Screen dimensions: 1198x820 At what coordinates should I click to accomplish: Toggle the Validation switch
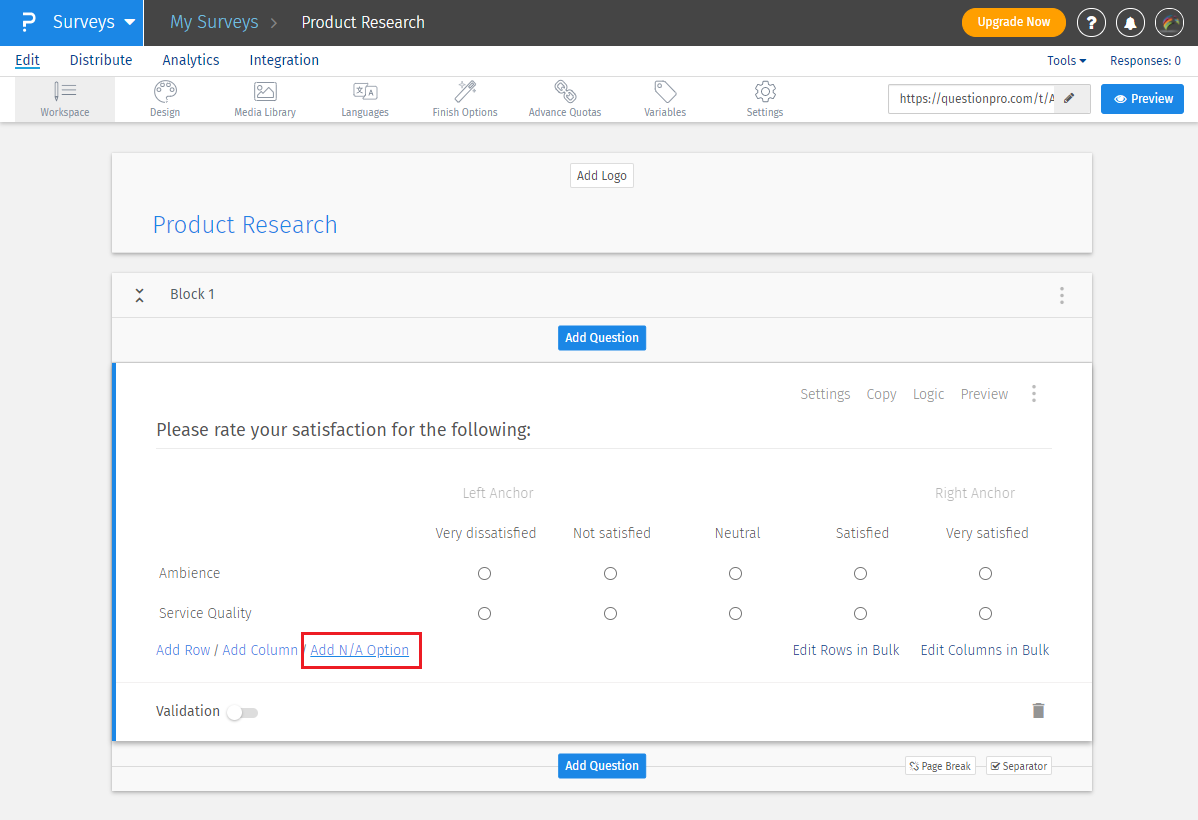tap(241, 712)
